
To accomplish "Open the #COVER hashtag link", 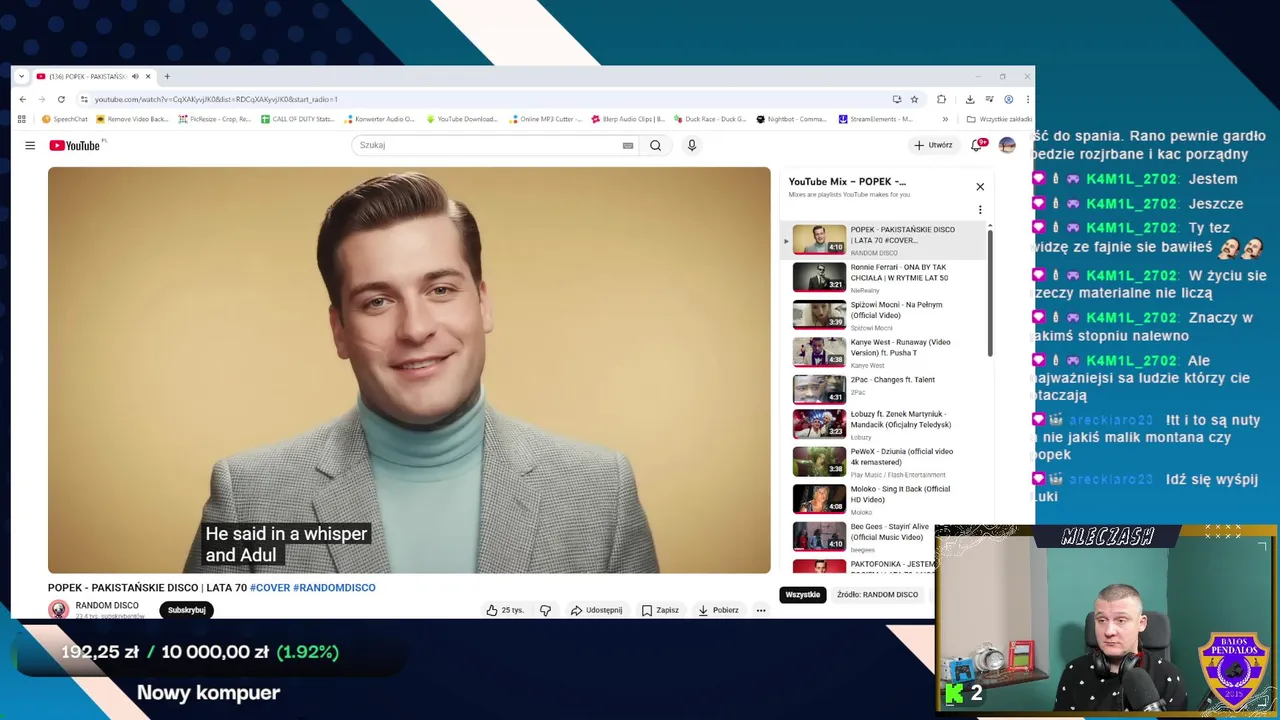I will click(x=270, y=588).
